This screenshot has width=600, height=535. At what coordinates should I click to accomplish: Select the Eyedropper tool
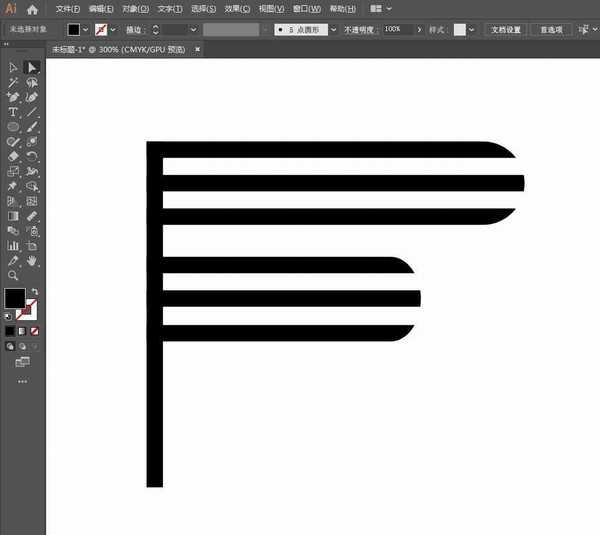pyautogui.click(x=13, y=260)
